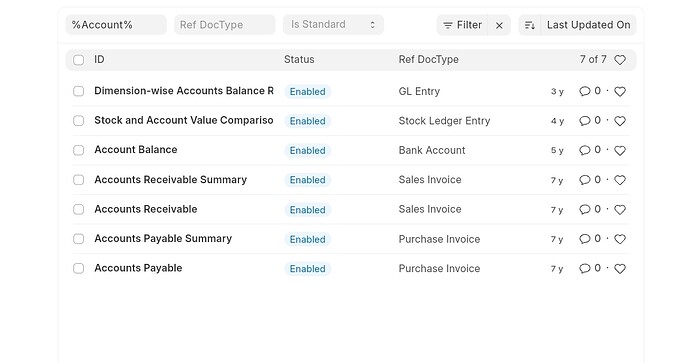Click the comment bubble on the Stock and Account Value Comparison row
The image size is (690, 363).
[x=584, y=121]
